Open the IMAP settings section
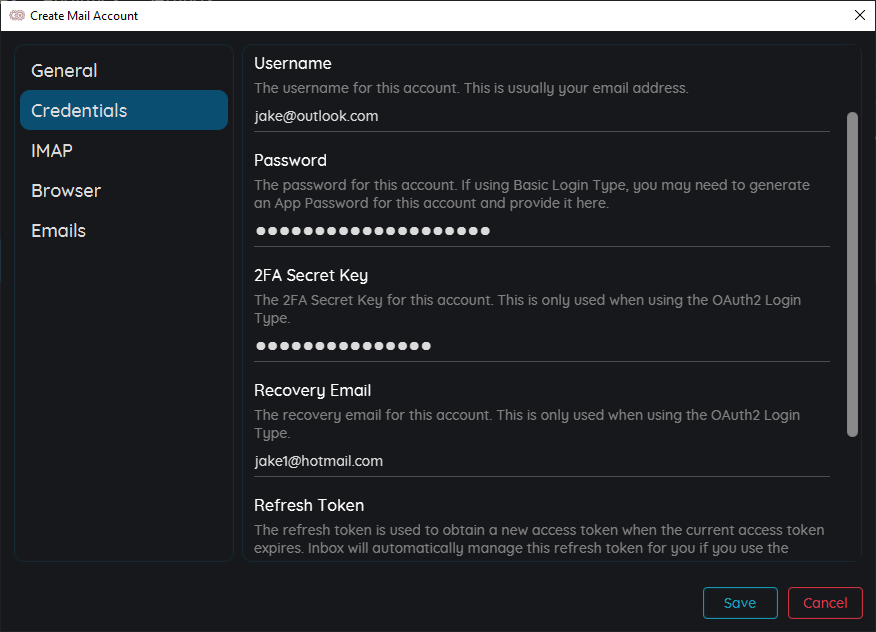This screenshot has height=632, width=876. point(52,150)
